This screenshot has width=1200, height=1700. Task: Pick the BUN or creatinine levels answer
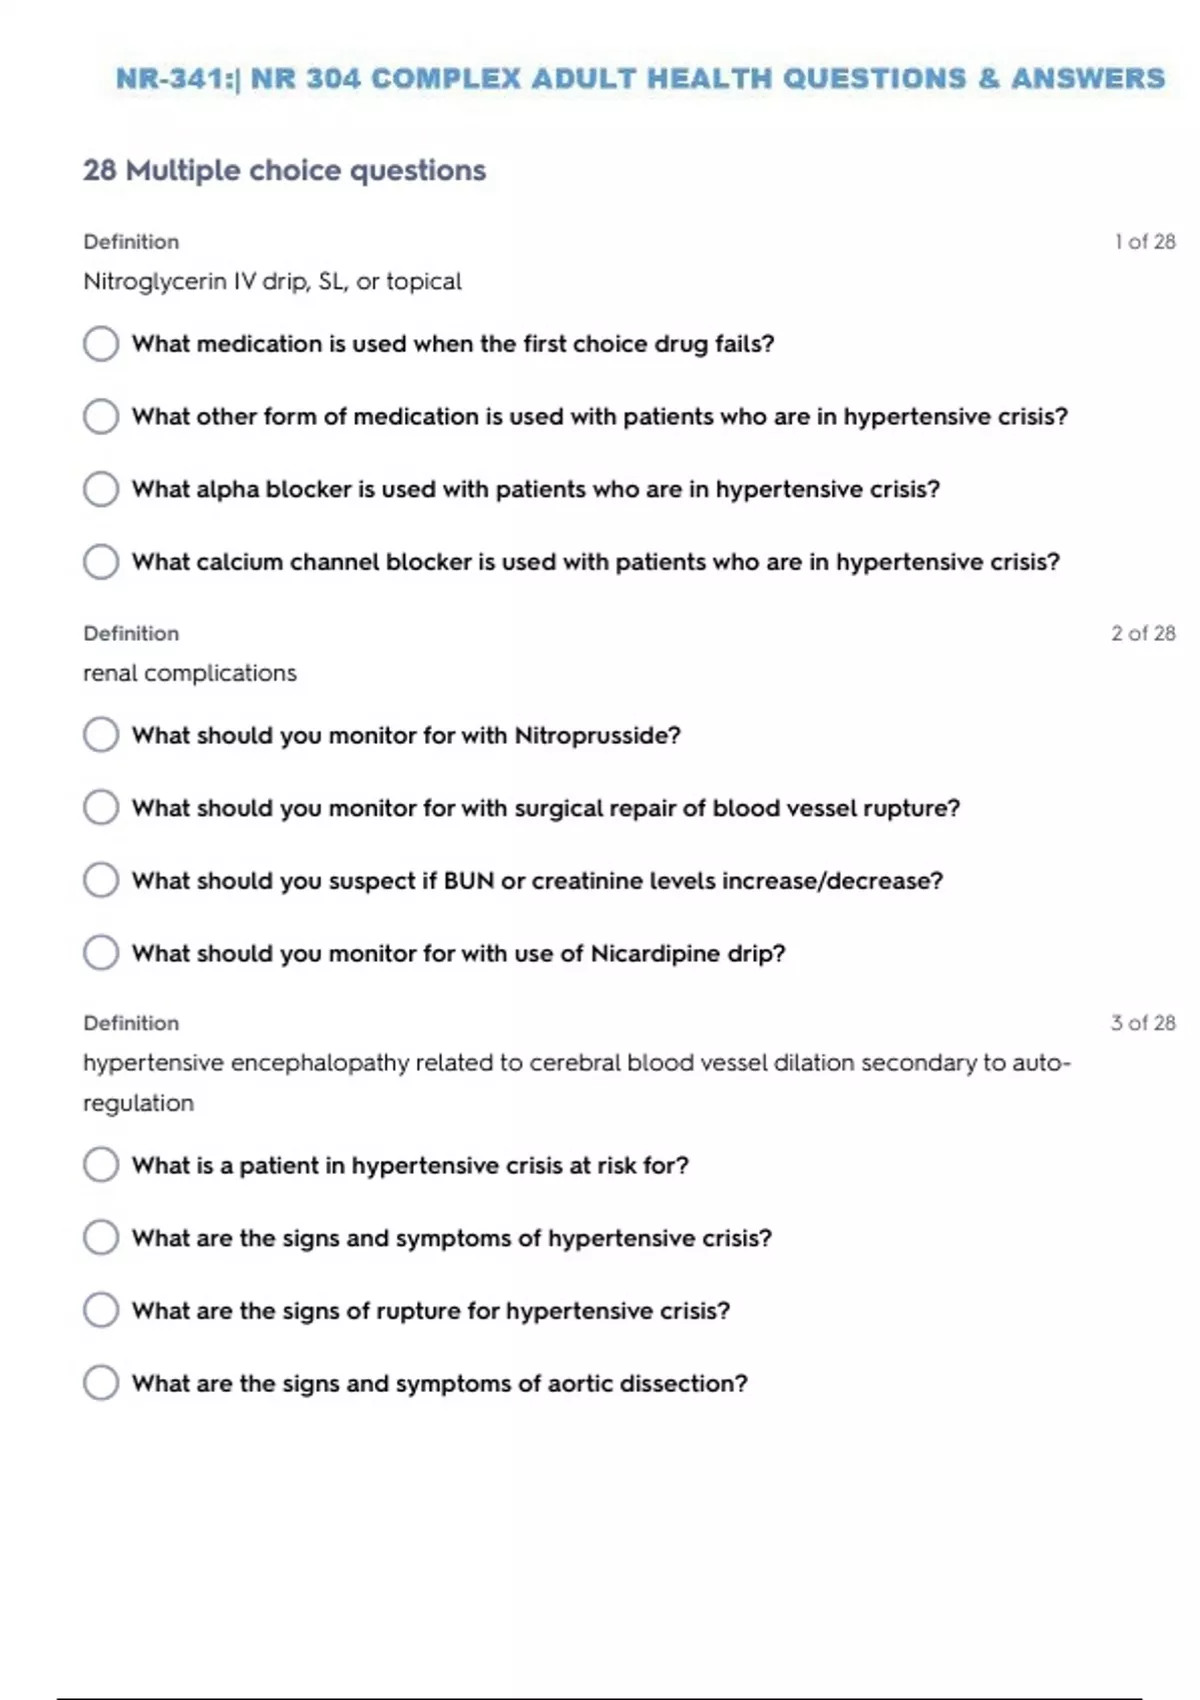tap(101, 881)
